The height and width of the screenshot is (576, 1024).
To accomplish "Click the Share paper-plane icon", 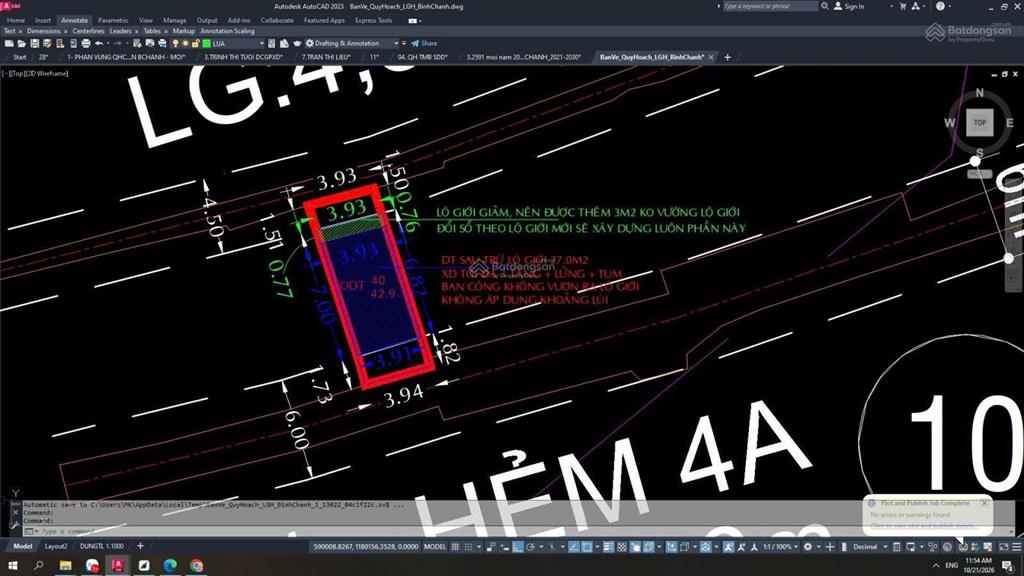I will point(415,44).
